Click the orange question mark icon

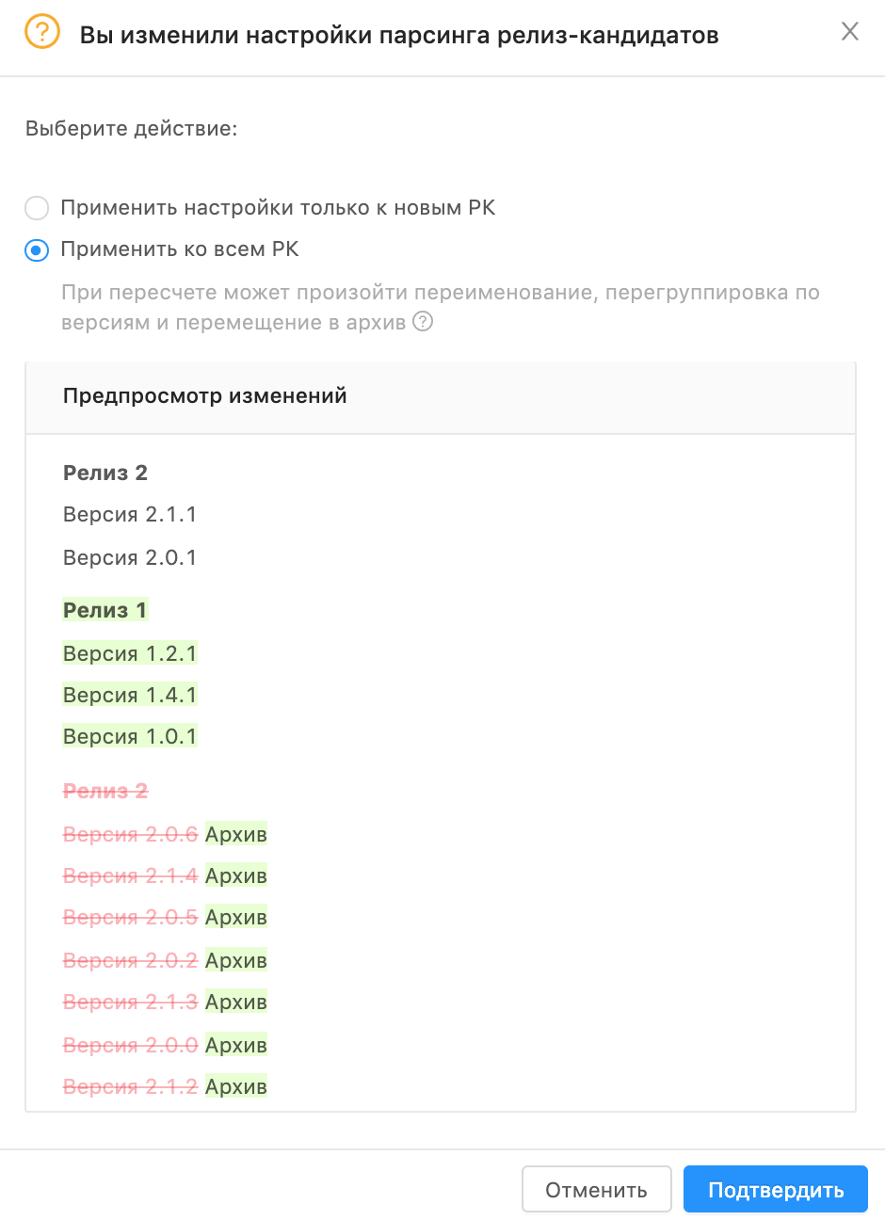(41, 34)
